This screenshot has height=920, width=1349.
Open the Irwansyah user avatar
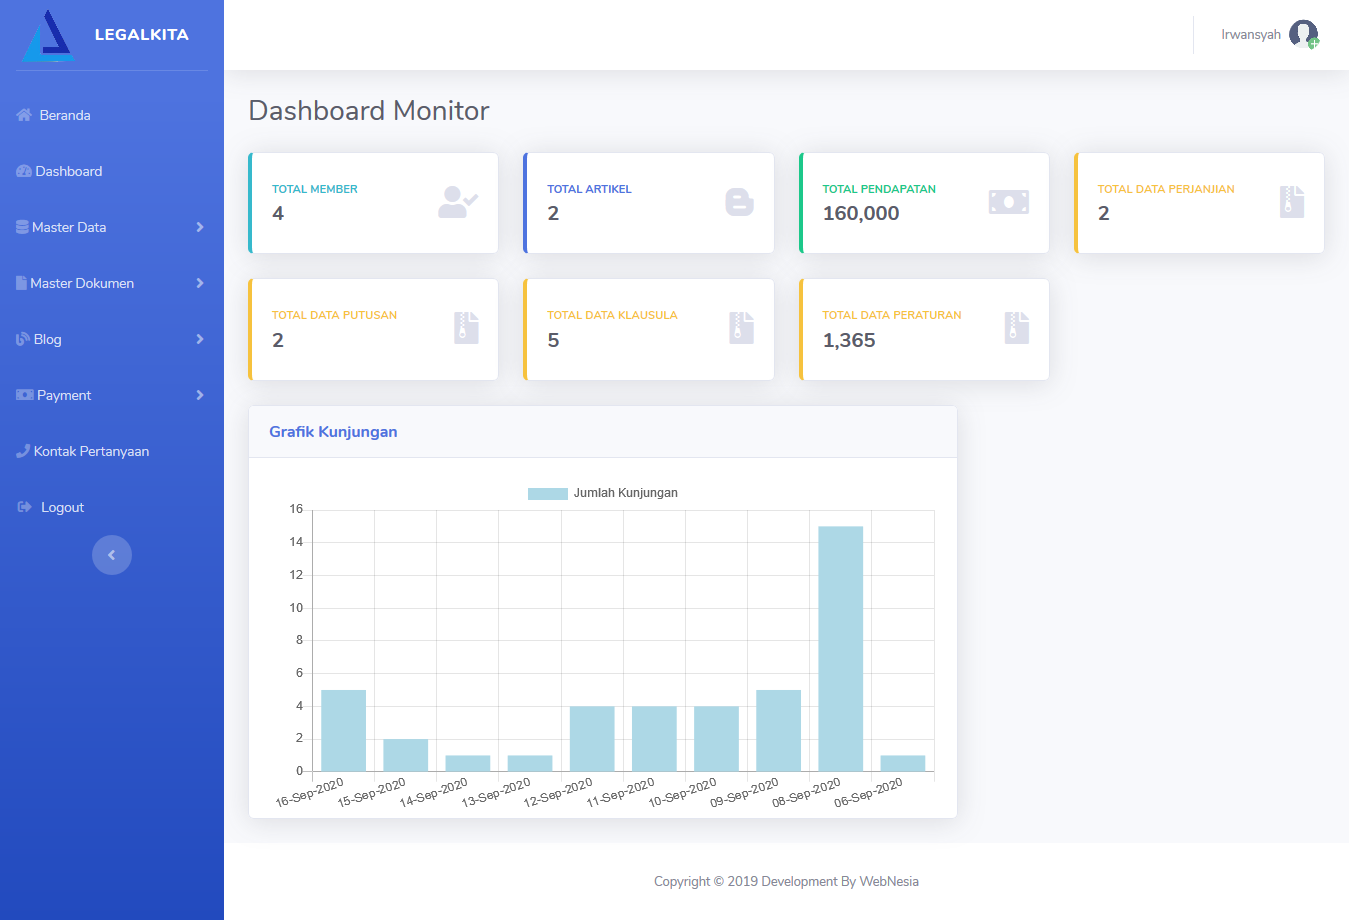(1303, 34)
